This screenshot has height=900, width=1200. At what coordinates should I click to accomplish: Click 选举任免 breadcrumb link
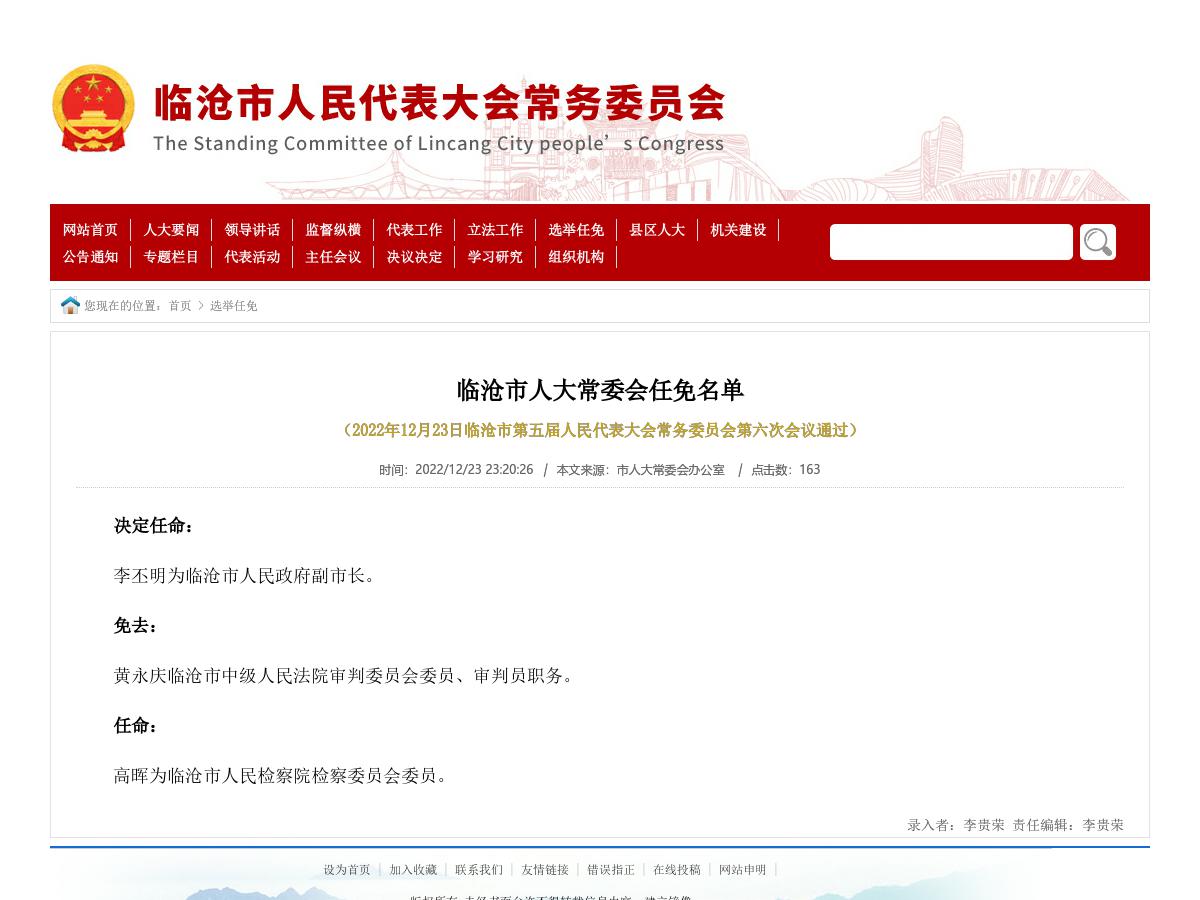tap(234, 306)
